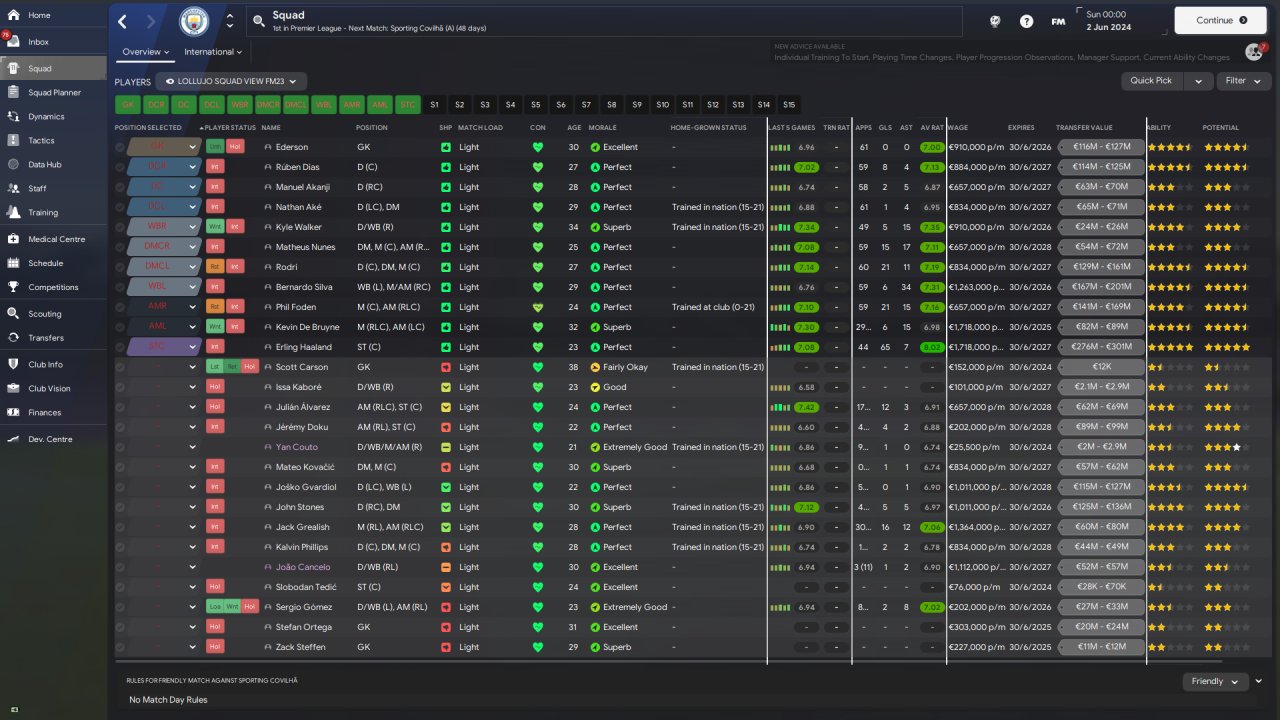The height and width of the screenshot is (720, 1280).
Task: Go back using the left arrow
Action: 122,21
